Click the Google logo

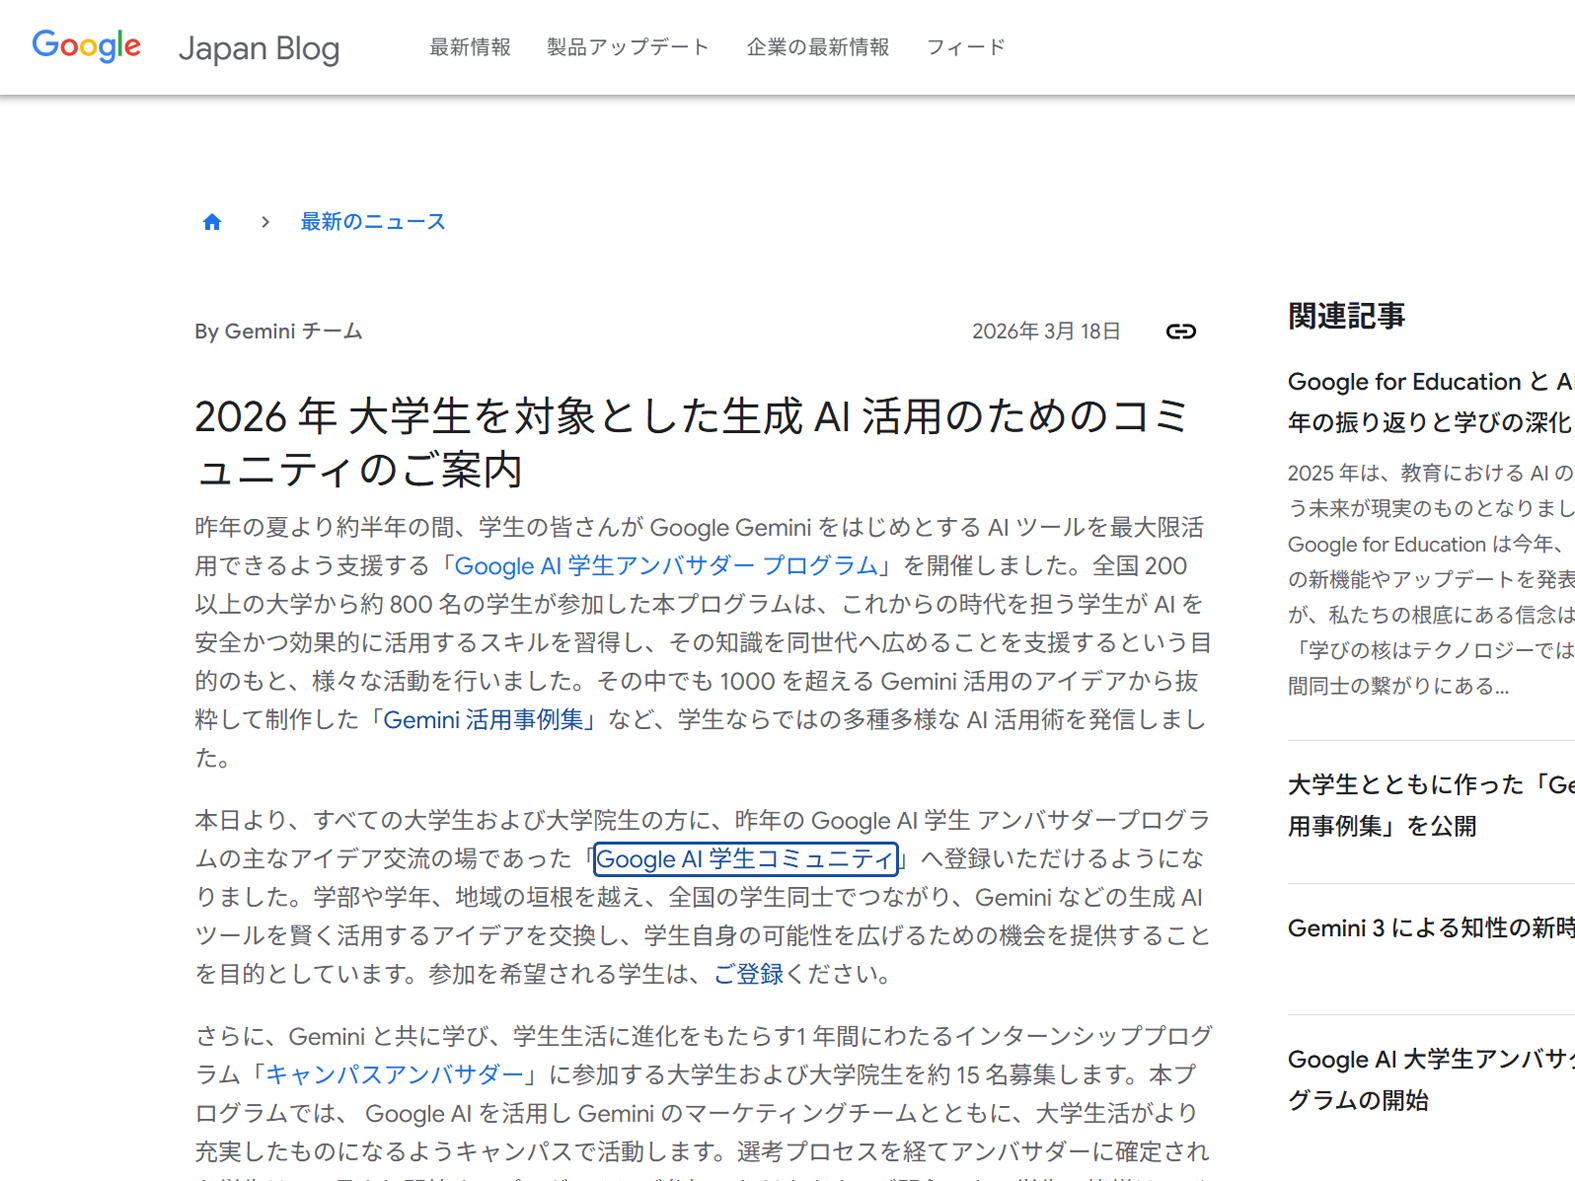pos(86,46)
